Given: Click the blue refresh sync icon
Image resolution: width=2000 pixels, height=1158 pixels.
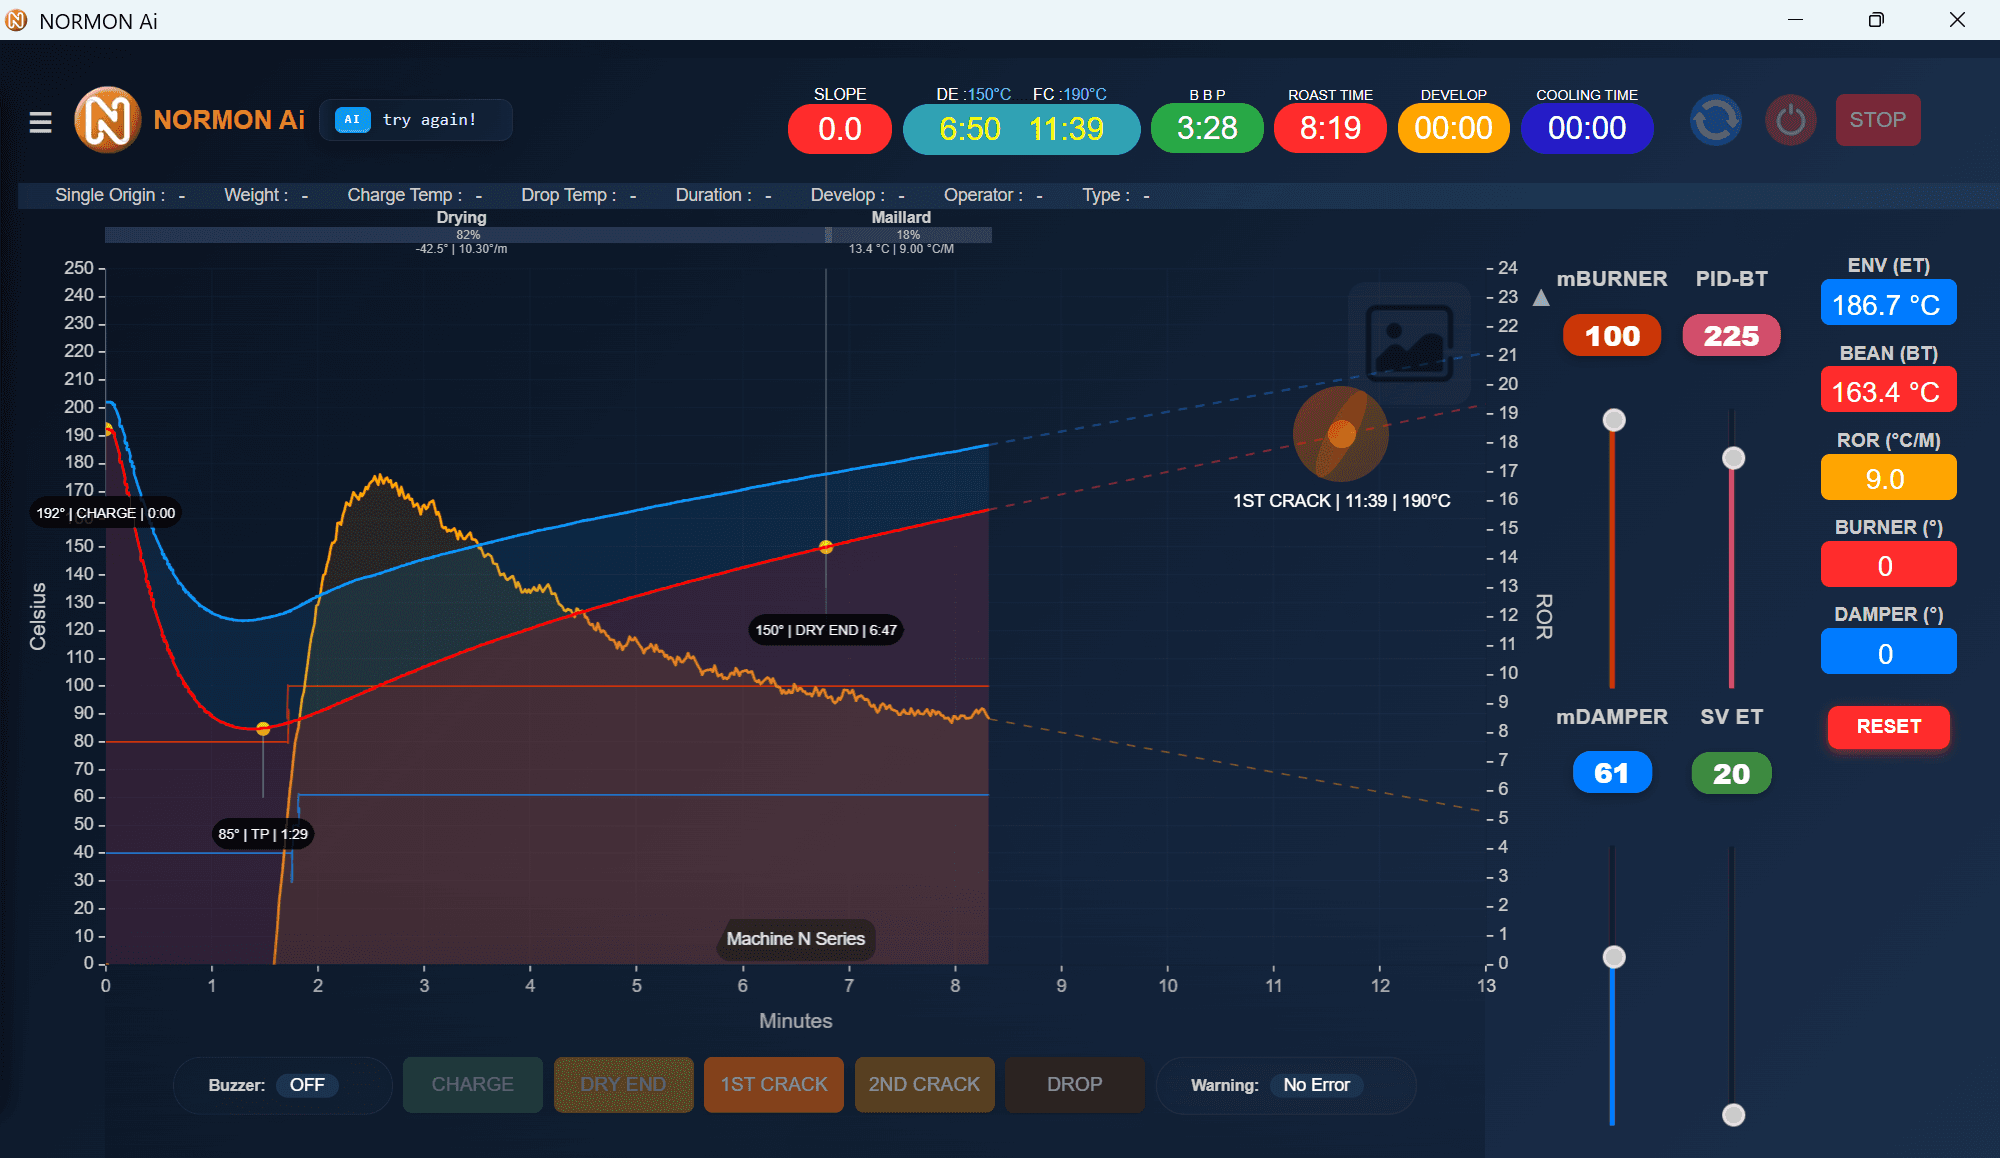Looking at the screenshot, I should (x=1715, y=120).
